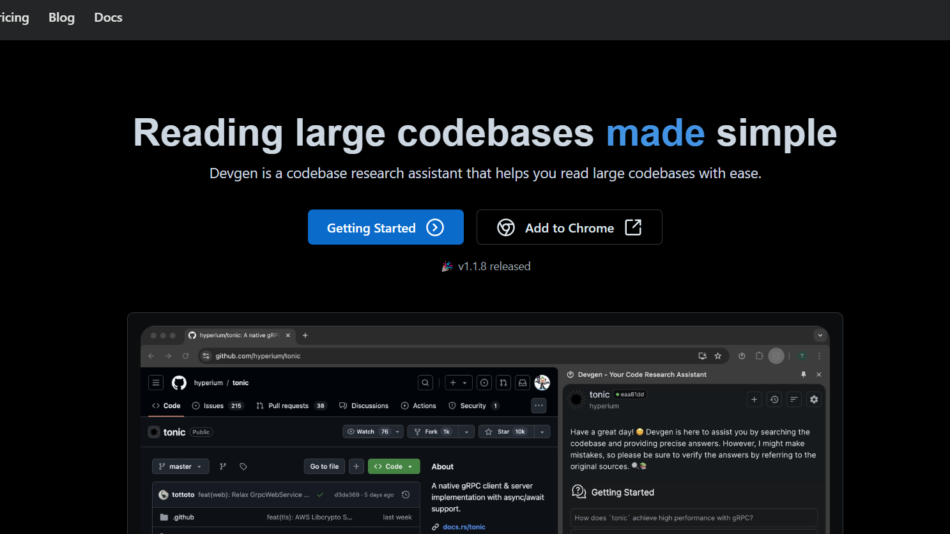Click the Devgen sort lines icon

coord(794,399)
